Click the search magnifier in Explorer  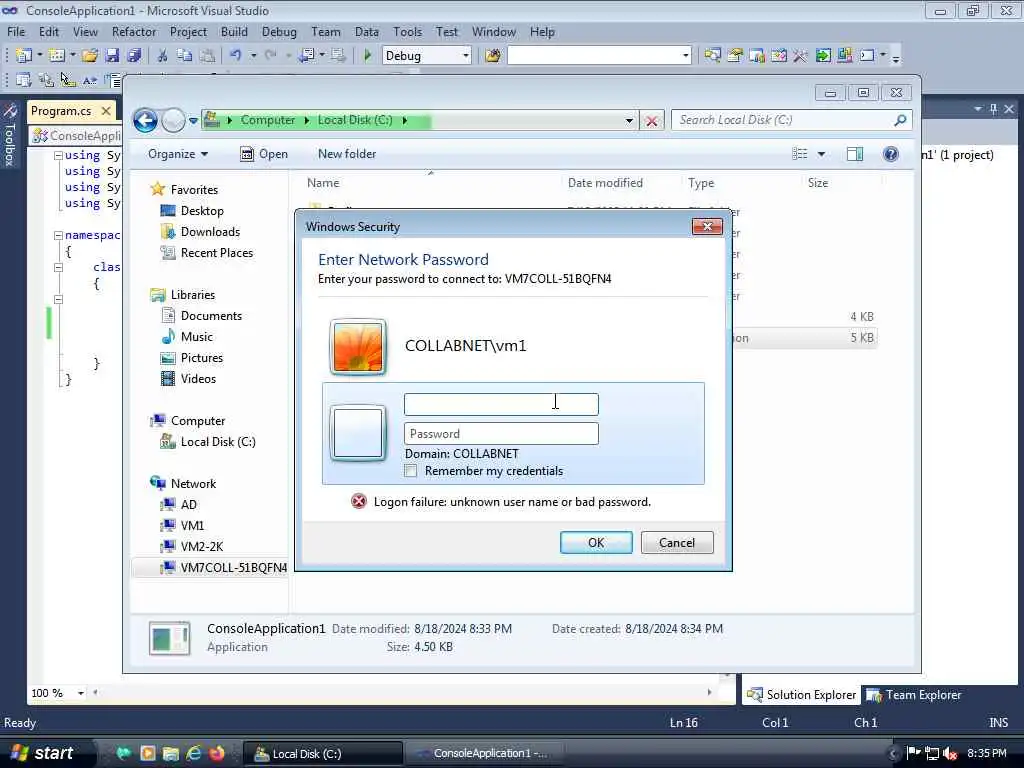[900, 120]
